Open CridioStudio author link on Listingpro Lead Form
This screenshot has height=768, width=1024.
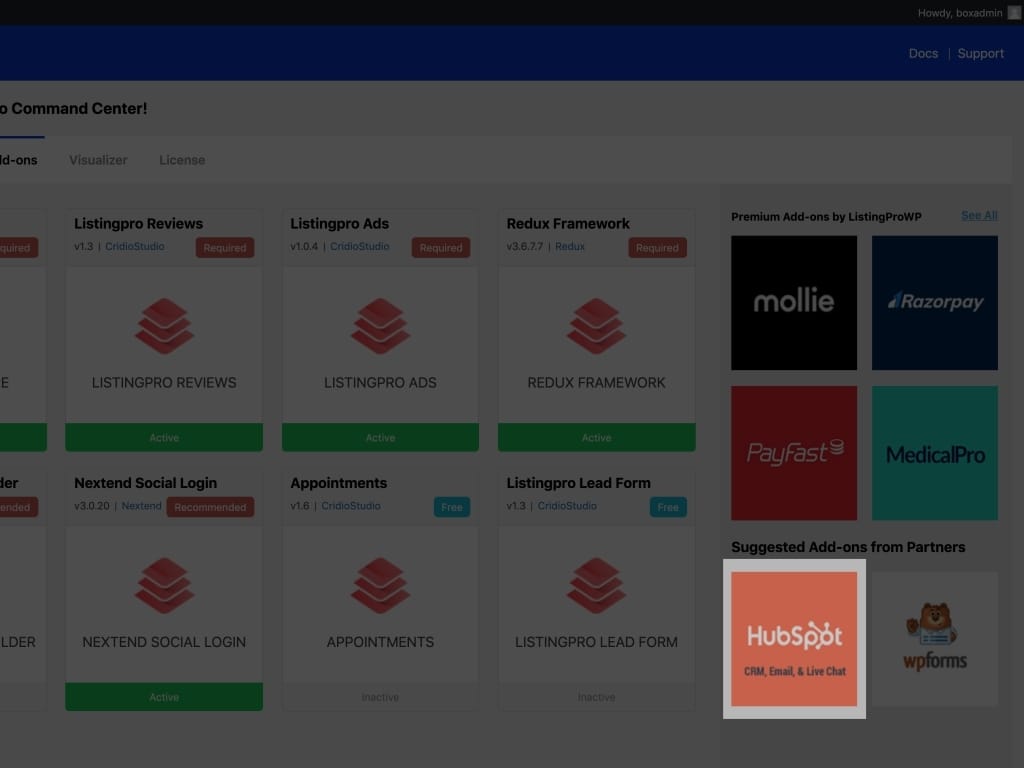click(567, 505)
